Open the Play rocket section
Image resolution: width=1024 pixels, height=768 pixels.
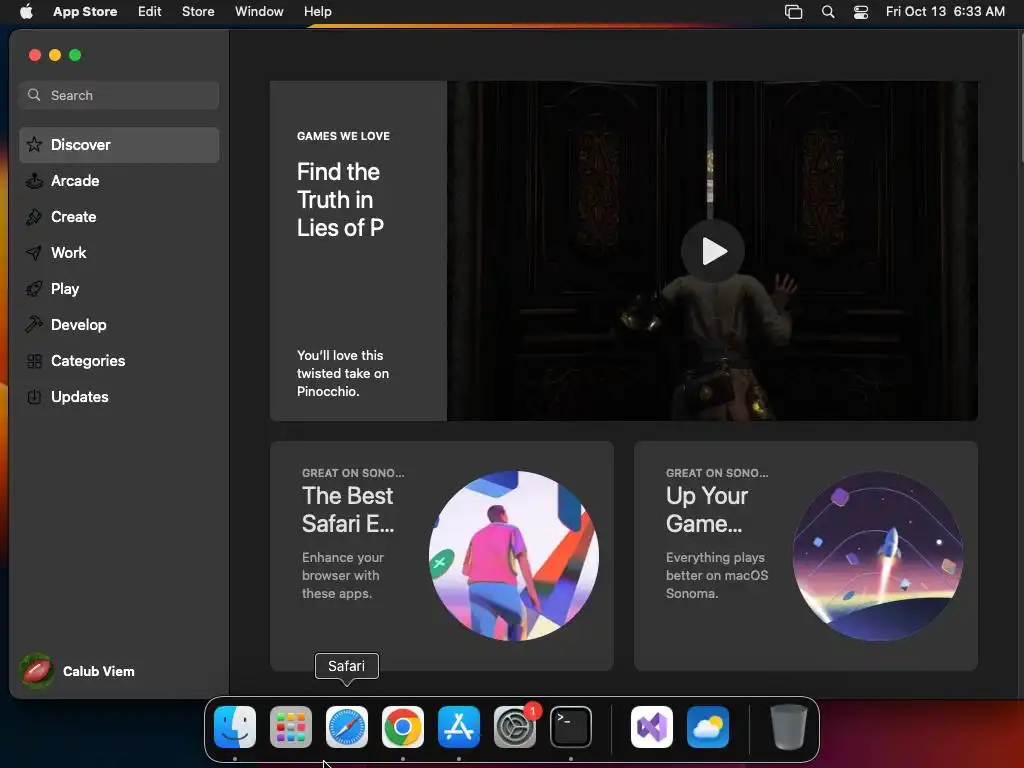click(x=119, y=289)
